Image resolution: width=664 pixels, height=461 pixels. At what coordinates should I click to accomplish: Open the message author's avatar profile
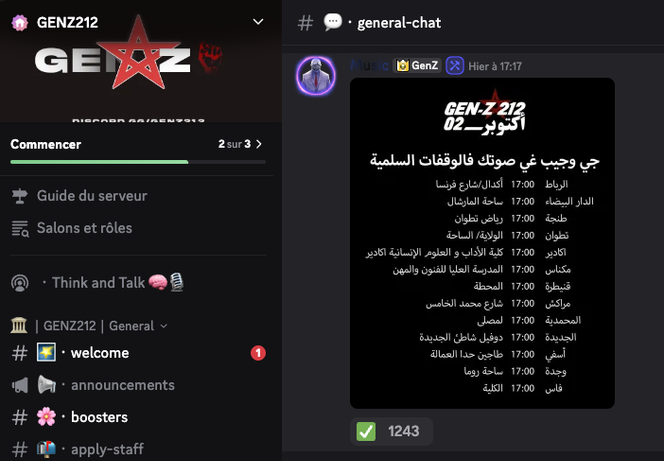(x=316, y=76)
